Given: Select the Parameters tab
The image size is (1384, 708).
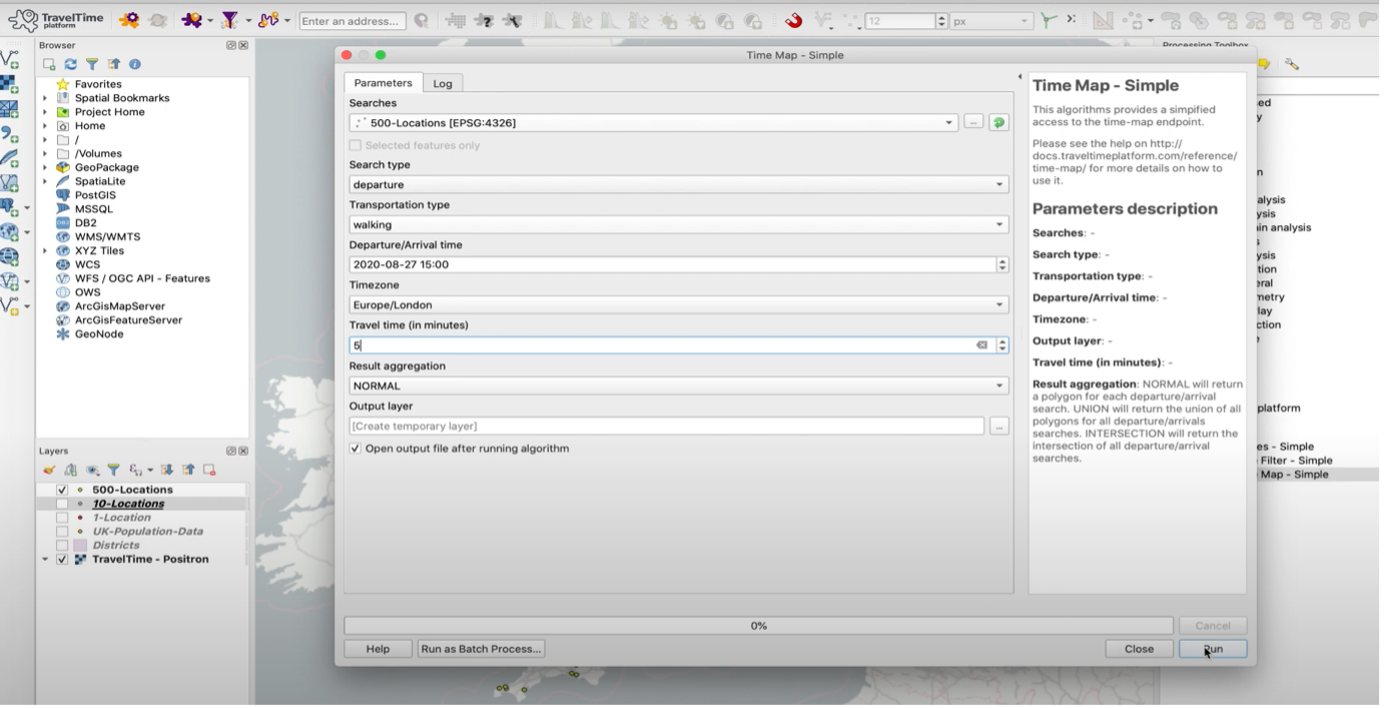Looking at the screenshot, I should [x=383, y=83].
